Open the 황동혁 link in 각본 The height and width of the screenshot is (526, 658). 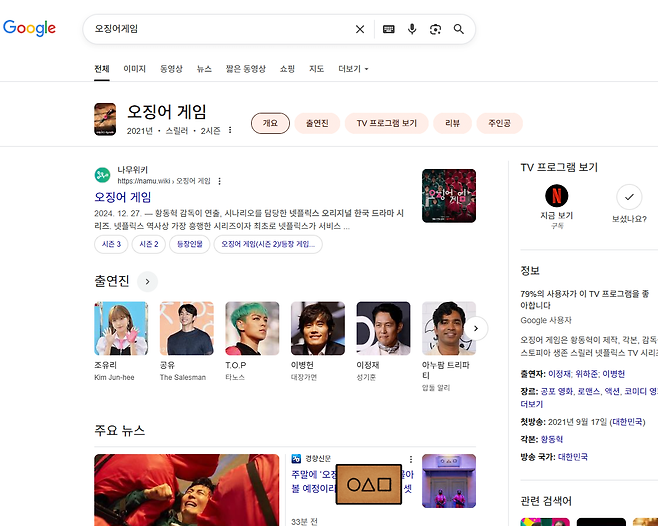551,439
